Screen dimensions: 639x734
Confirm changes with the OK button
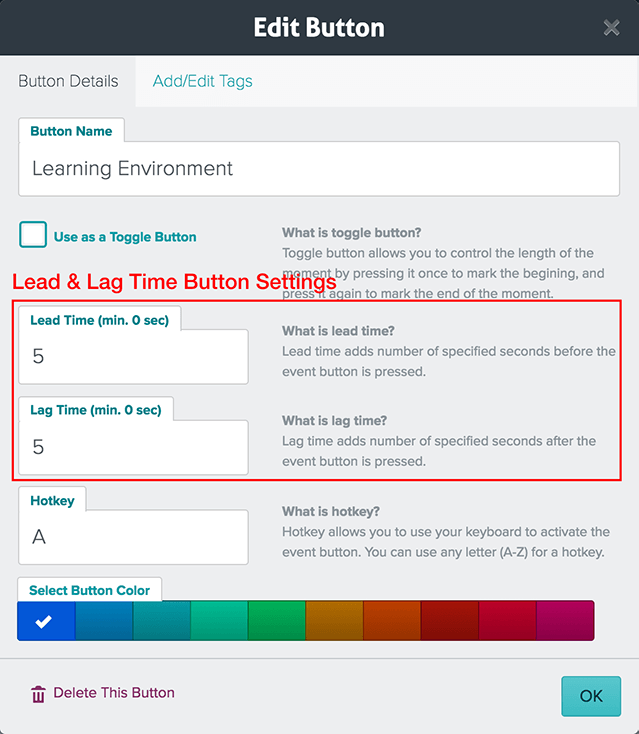tap(591, 696)
